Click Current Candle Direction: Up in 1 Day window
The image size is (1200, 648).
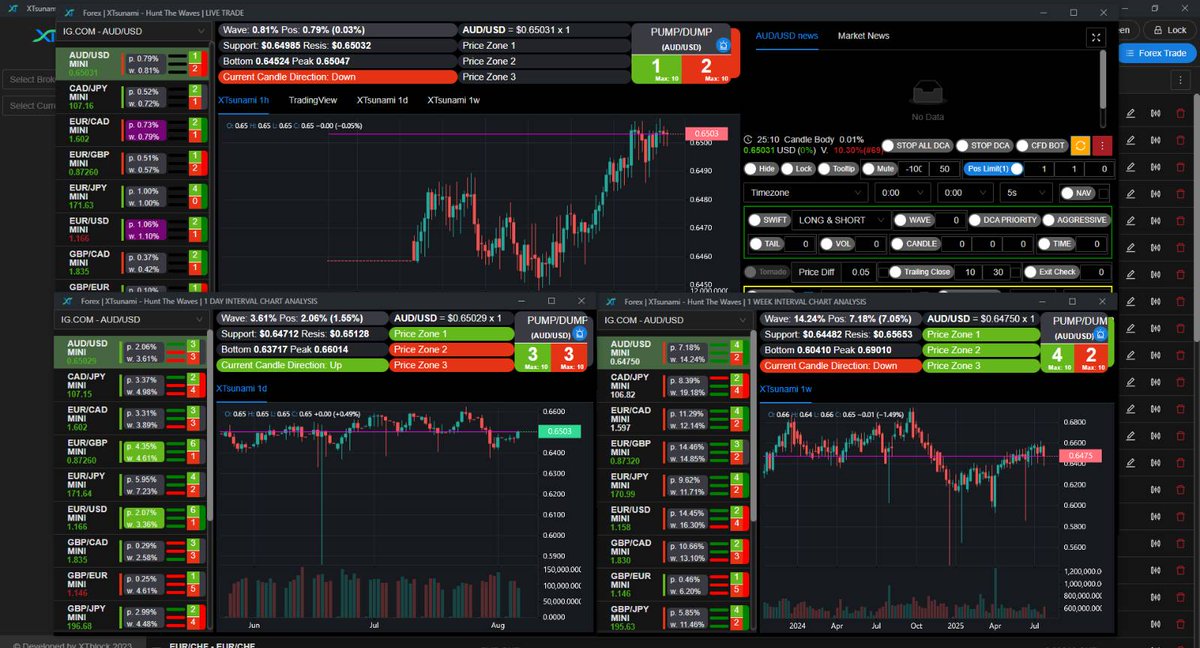(x=300, y=365)
